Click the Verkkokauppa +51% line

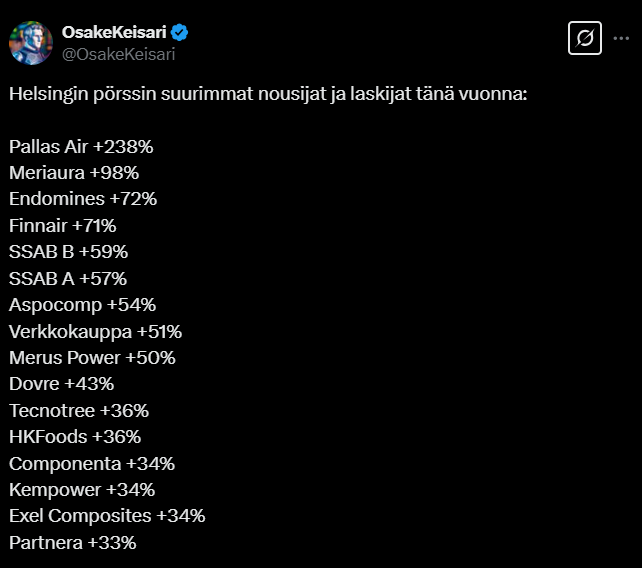pos(95,332)
